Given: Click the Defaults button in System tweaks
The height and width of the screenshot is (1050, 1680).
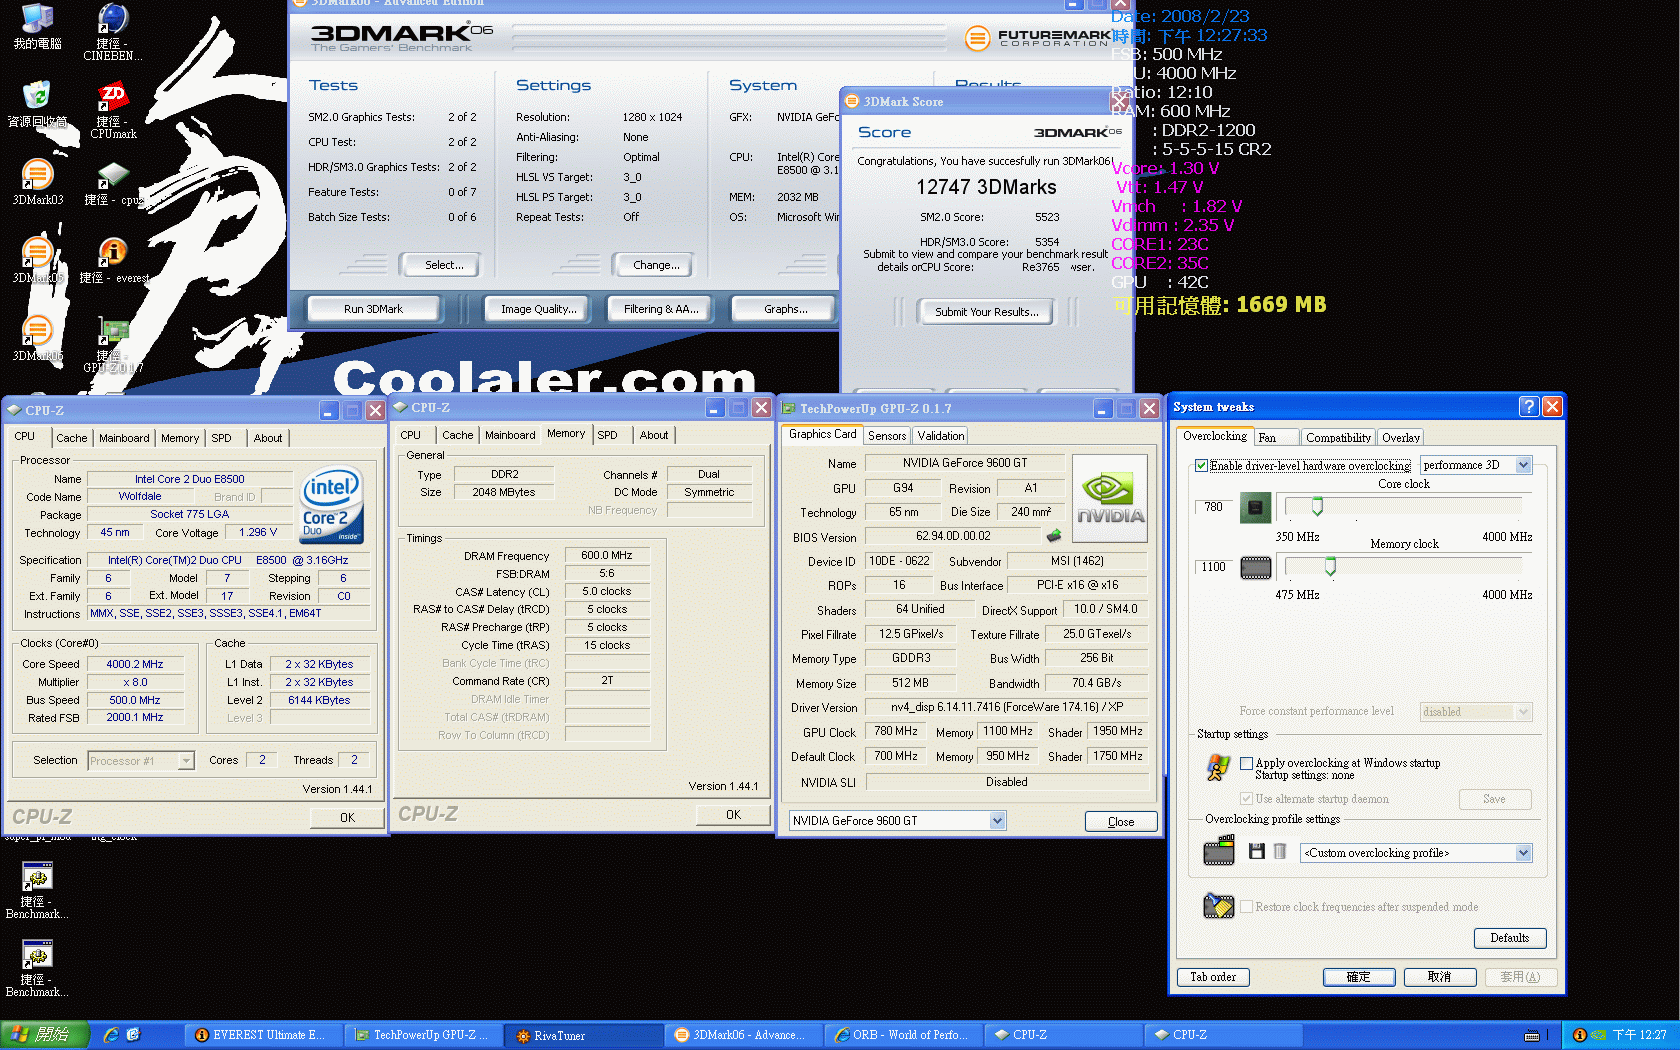Looking at the screenshot, I should 1510,938.
